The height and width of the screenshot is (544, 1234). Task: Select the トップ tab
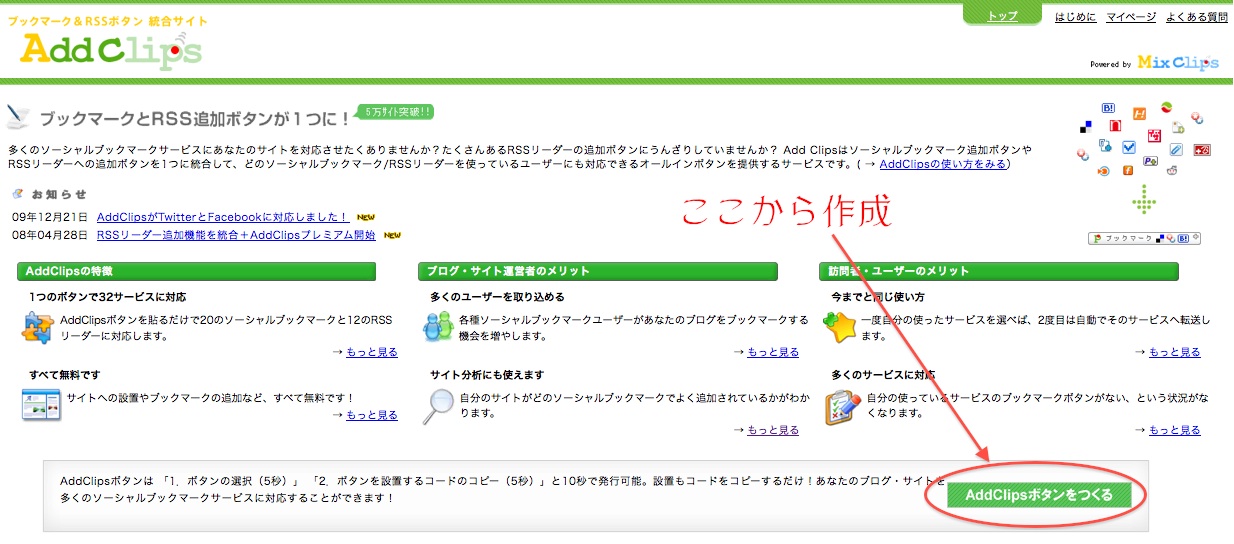pyautogui.click(x=1001, y=16)
